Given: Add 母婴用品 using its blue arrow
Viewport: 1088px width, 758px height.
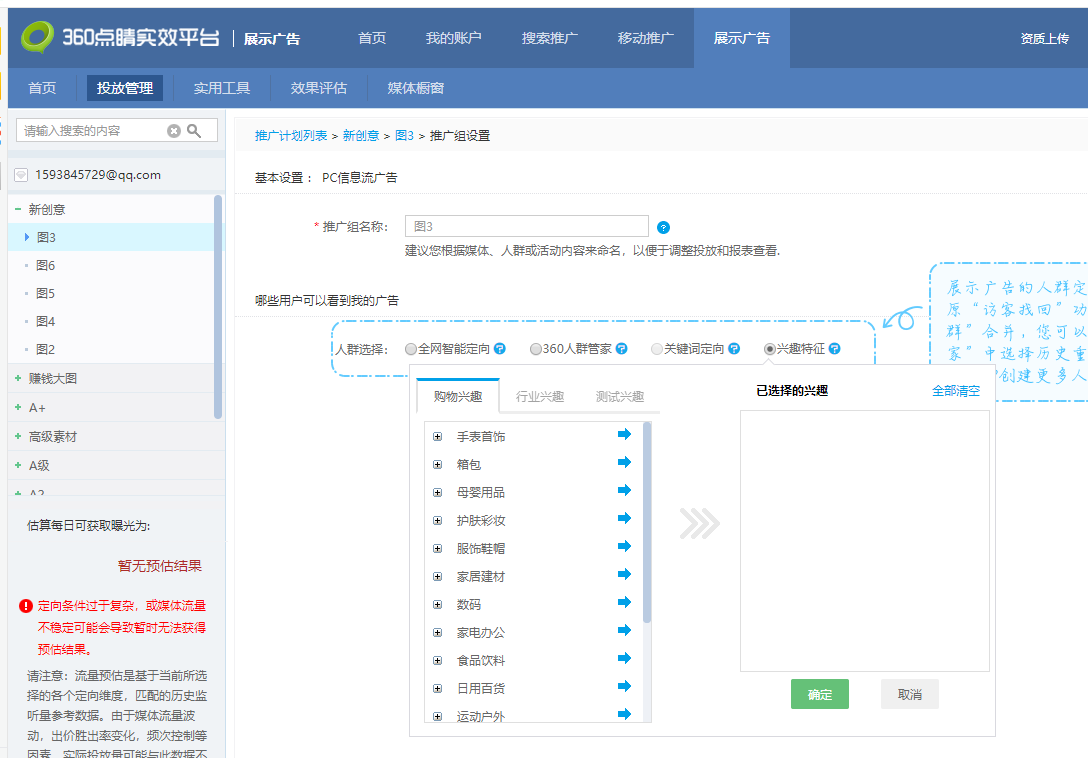Looking at the screenshot, I should point(624,491).
